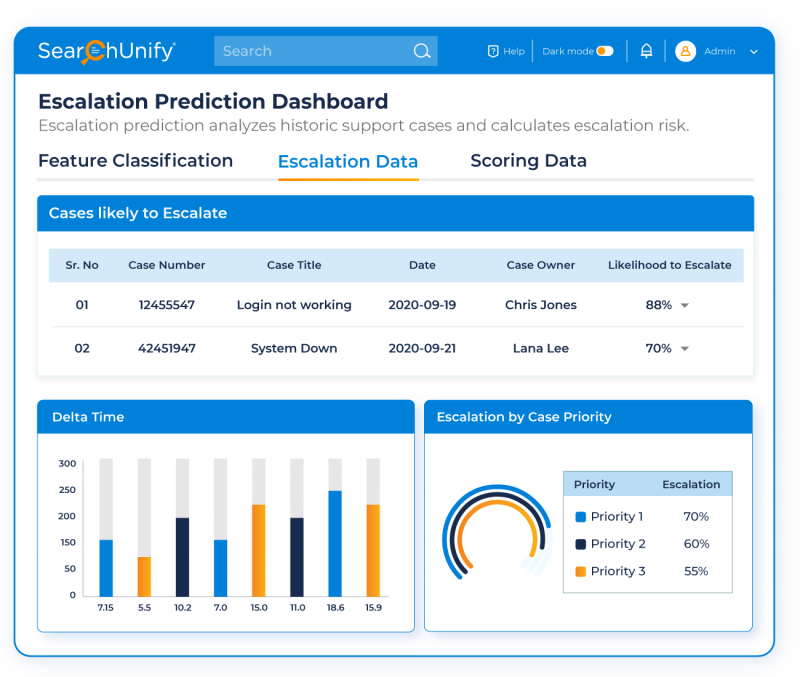
Task: Click the Sr. No column header
Action: [x=82, y=265]
